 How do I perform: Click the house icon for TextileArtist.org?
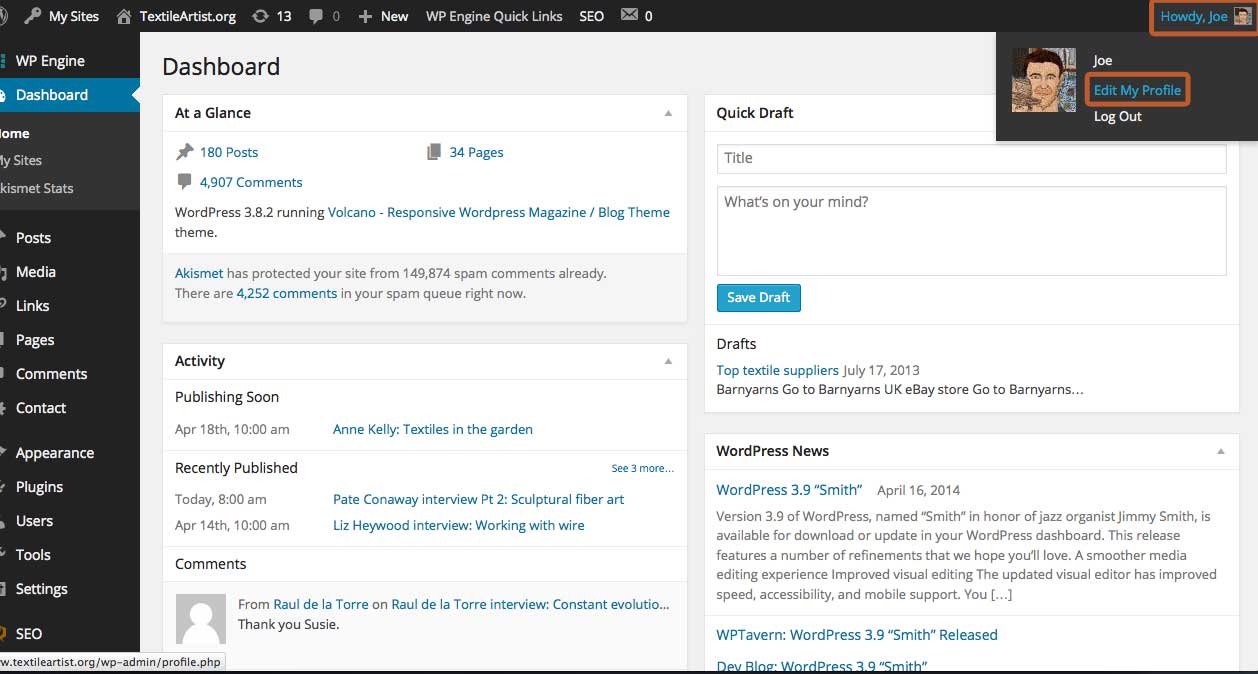click(124, 16)
